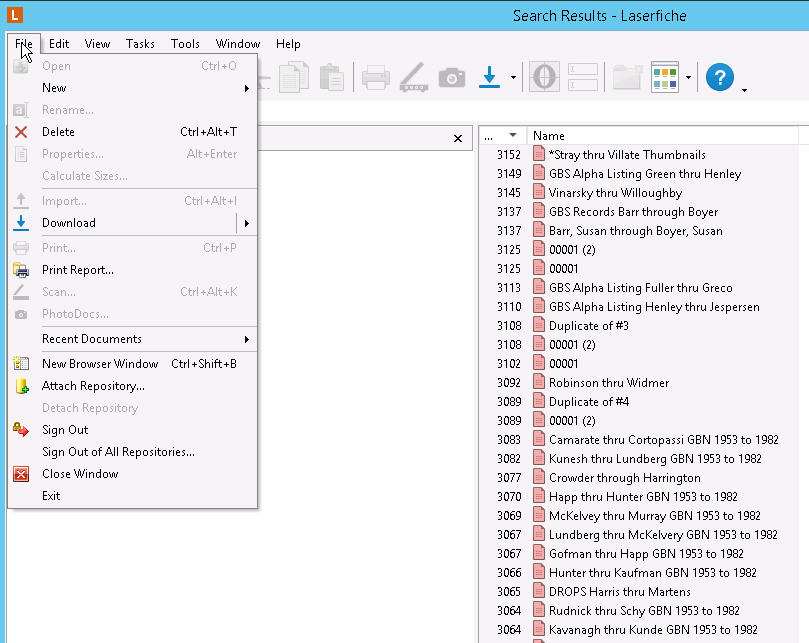Click the blue Download arrow toolbar icon

pyautogui.click(x=489, y=77)
